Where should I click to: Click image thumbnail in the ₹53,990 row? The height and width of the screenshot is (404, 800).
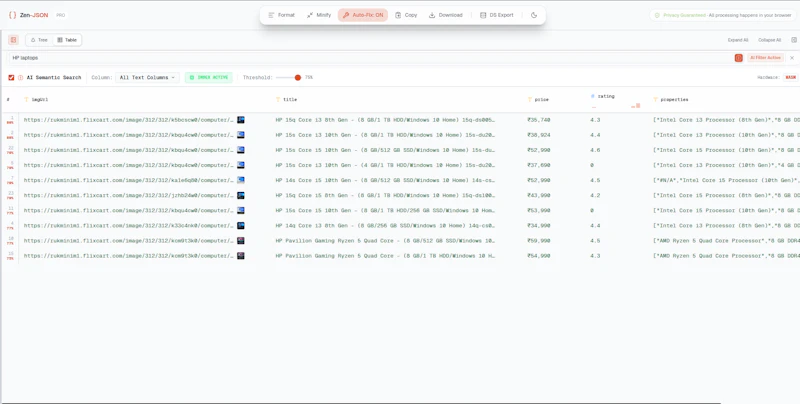pyautogui.click(x=241, y=210)
